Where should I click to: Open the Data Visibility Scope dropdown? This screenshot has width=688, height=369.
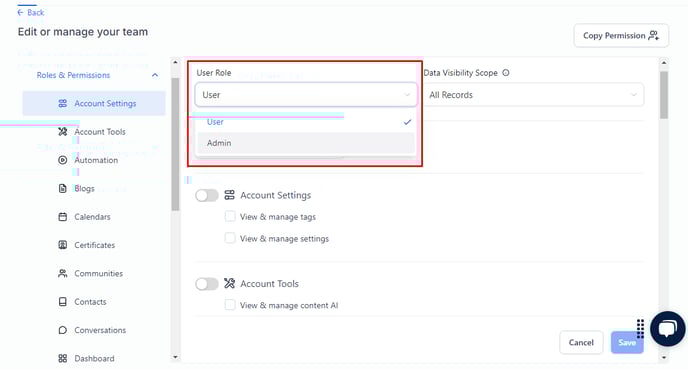(x=534, y=95)
